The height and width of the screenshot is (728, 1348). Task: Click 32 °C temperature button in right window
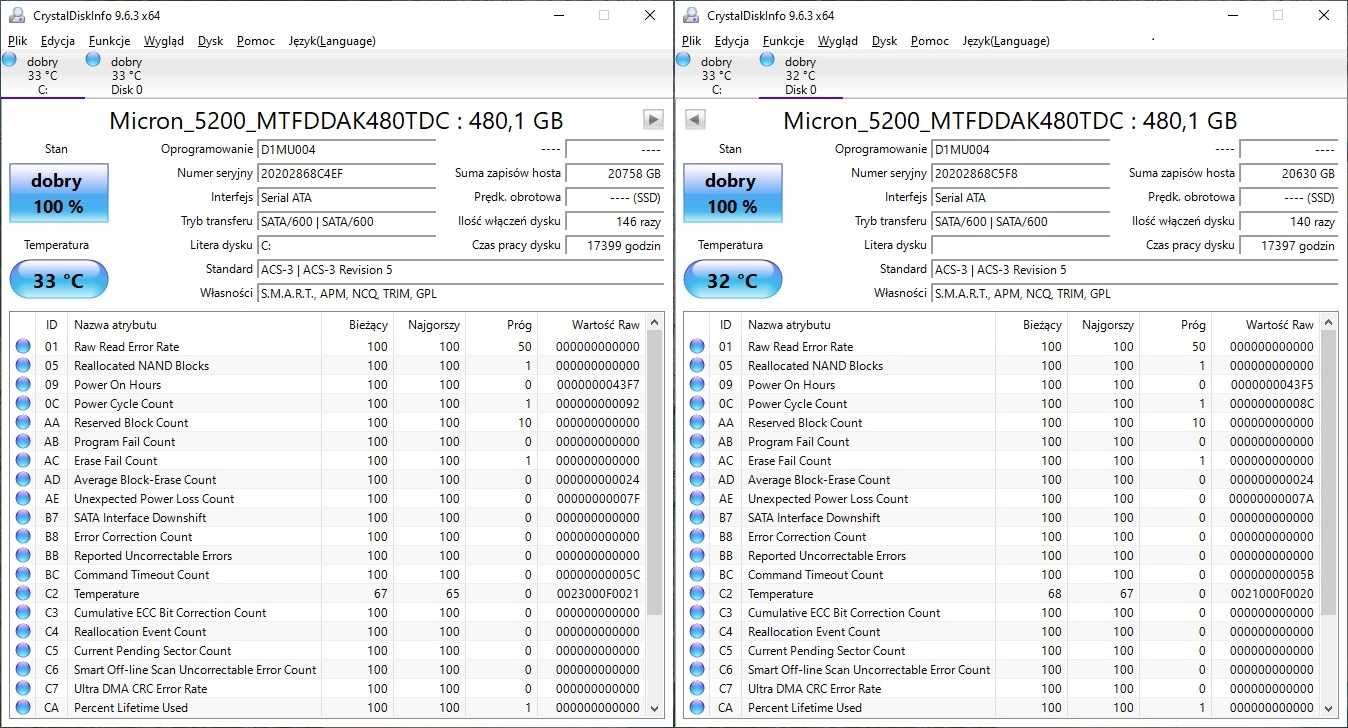point(733,280)
